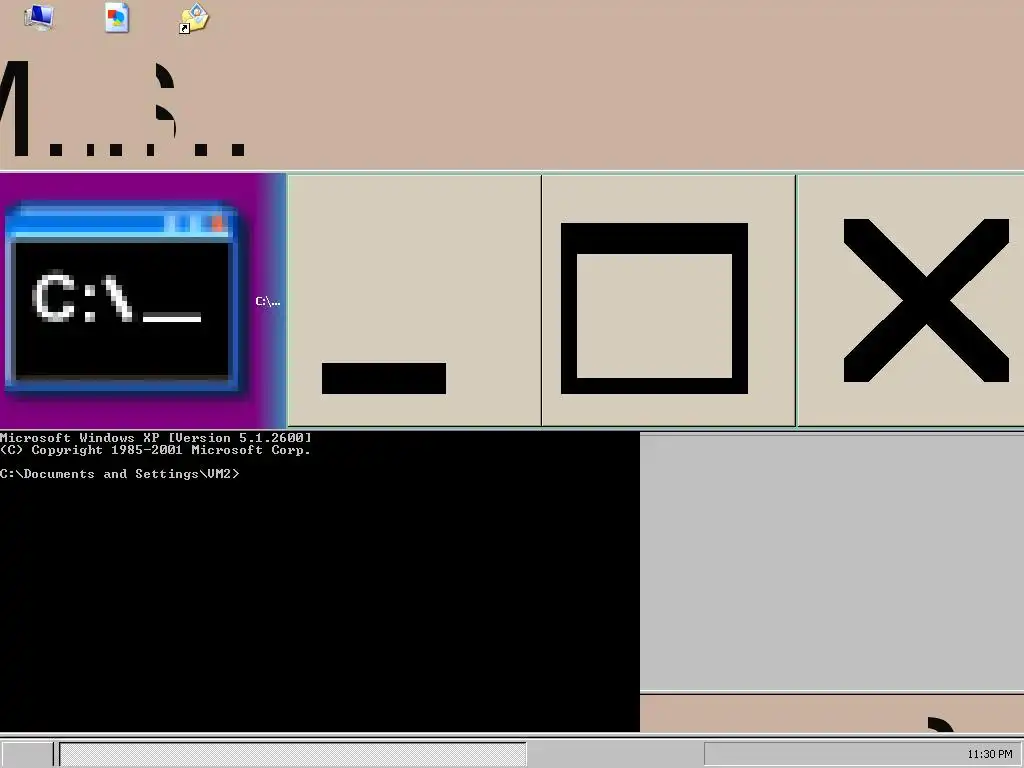Viewport: 1024px width, 768px height.
Task: Click the small "C:\..." title text
Action: [268, 301]
